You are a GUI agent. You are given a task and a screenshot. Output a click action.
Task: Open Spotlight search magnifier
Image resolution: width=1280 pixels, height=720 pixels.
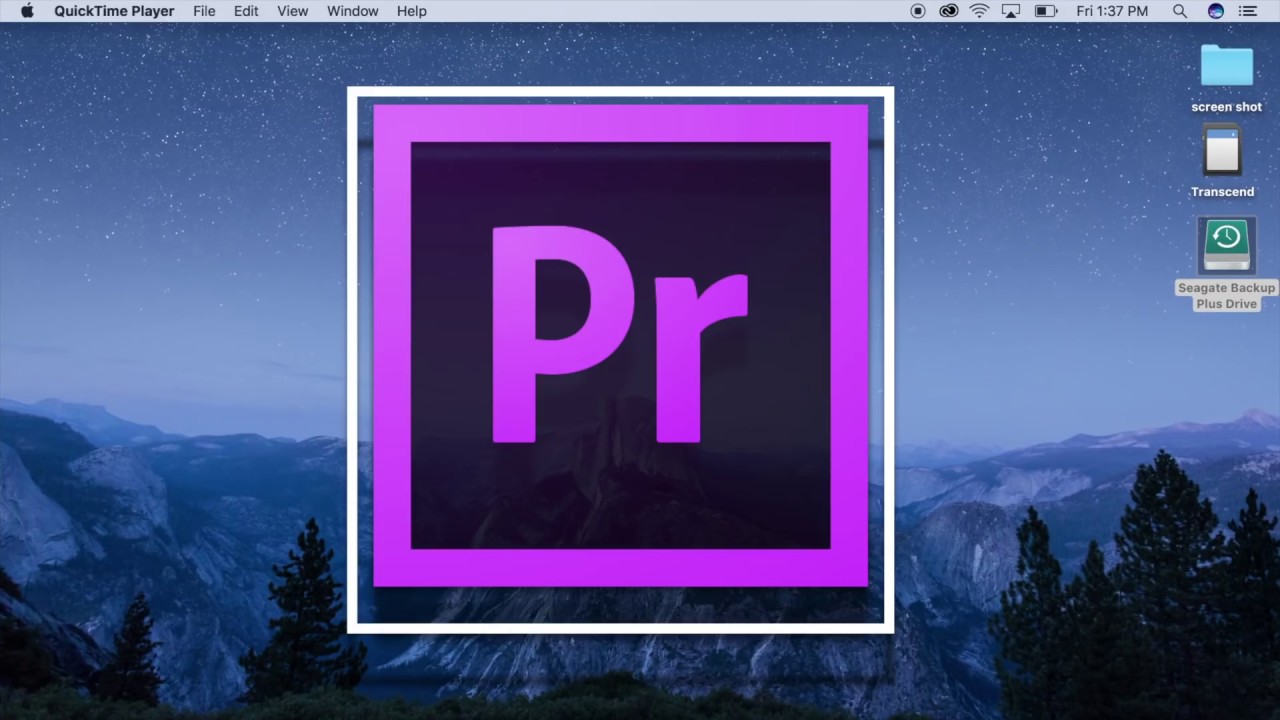(x=1180, y=11)
